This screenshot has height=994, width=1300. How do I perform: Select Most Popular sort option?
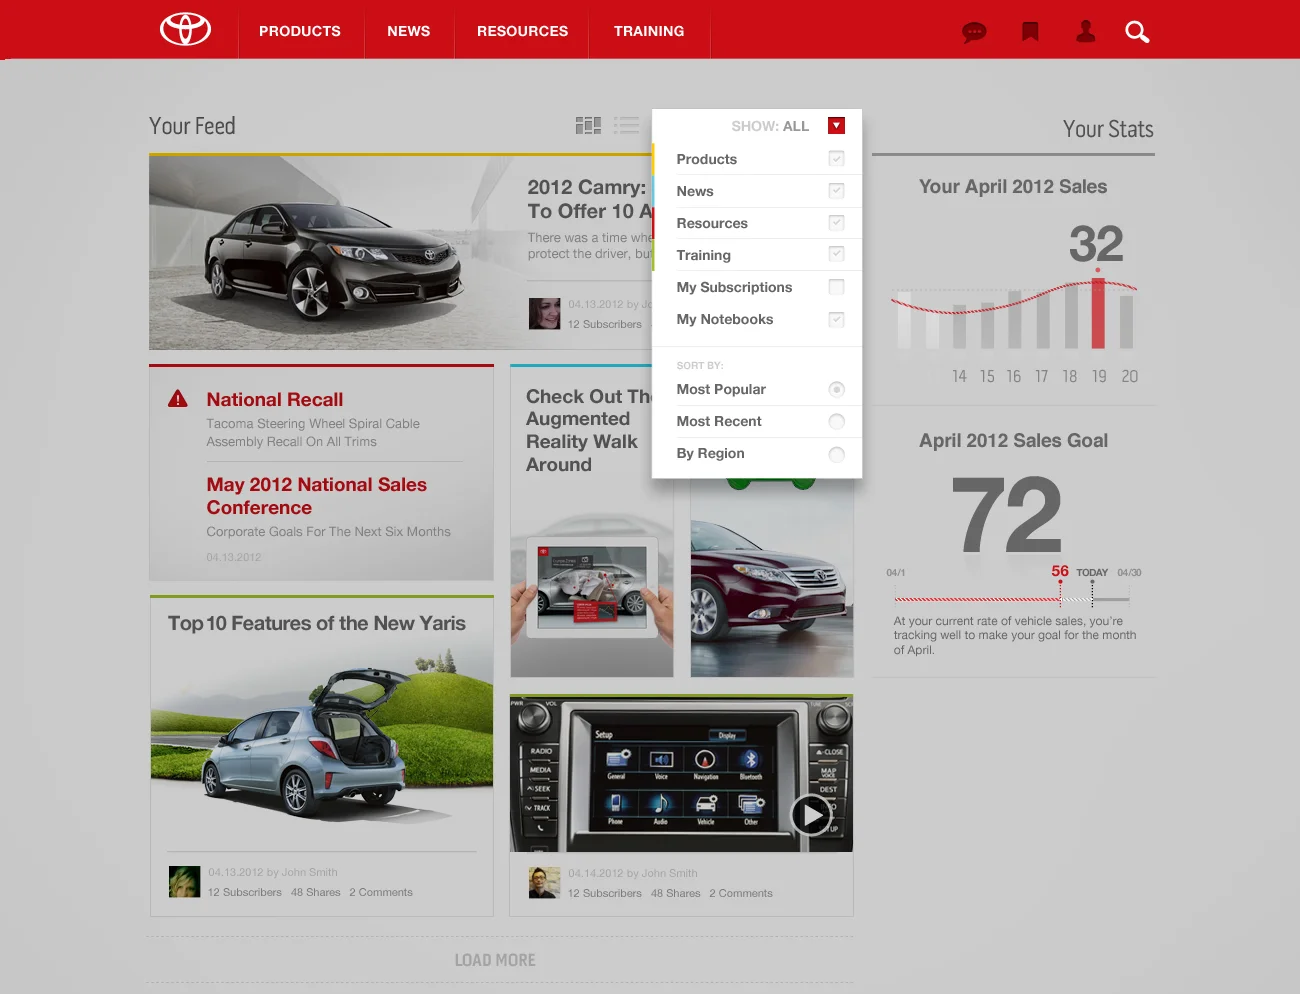[x=837, y=389]
